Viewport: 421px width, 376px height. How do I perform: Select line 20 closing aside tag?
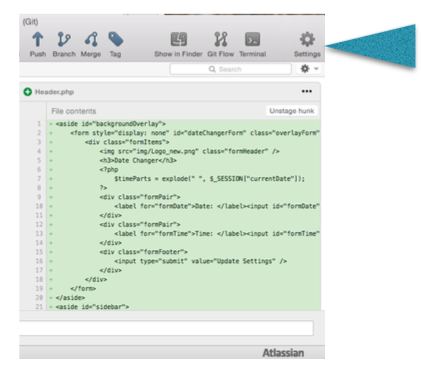point(70,298)
